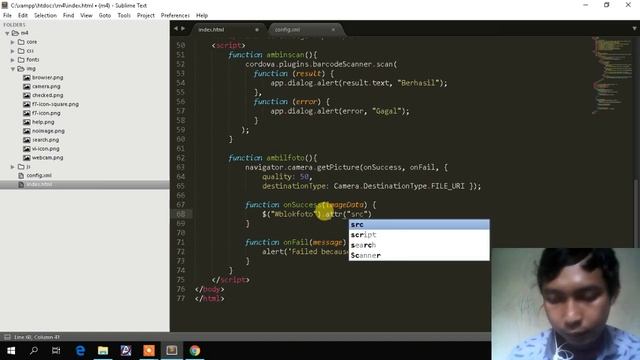640x360 pixels.
Task: Open Windows taskbar search
Action: pos(34,351)
